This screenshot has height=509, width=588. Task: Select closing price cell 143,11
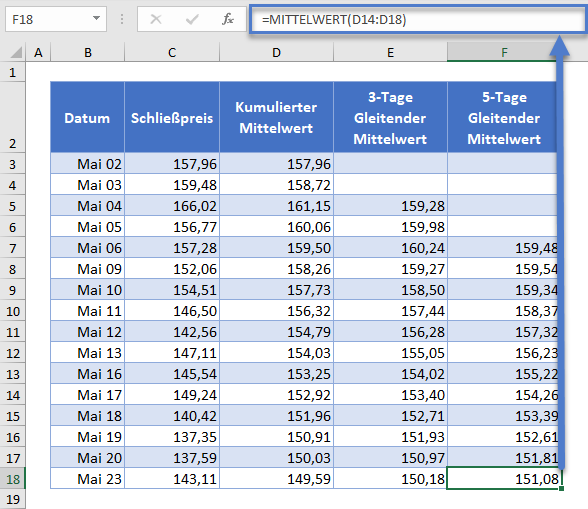coord(172,479)
